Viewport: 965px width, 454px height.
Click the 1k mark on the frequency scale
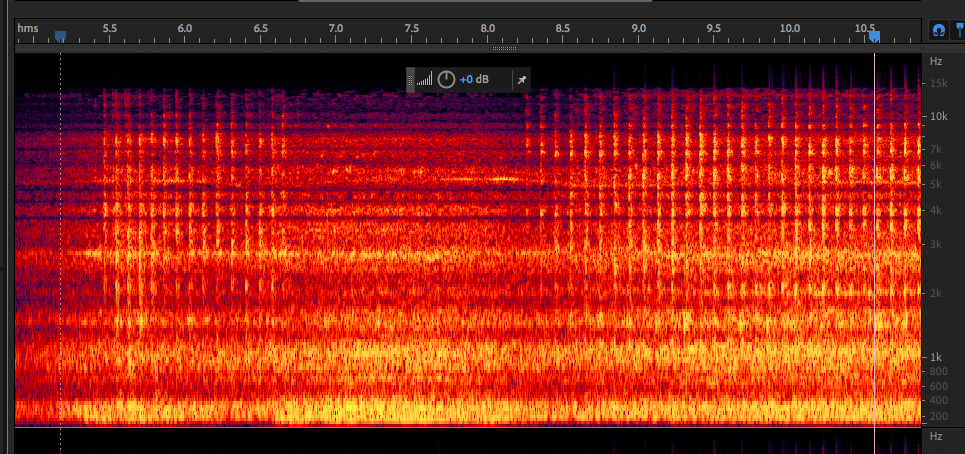[938, 357]
